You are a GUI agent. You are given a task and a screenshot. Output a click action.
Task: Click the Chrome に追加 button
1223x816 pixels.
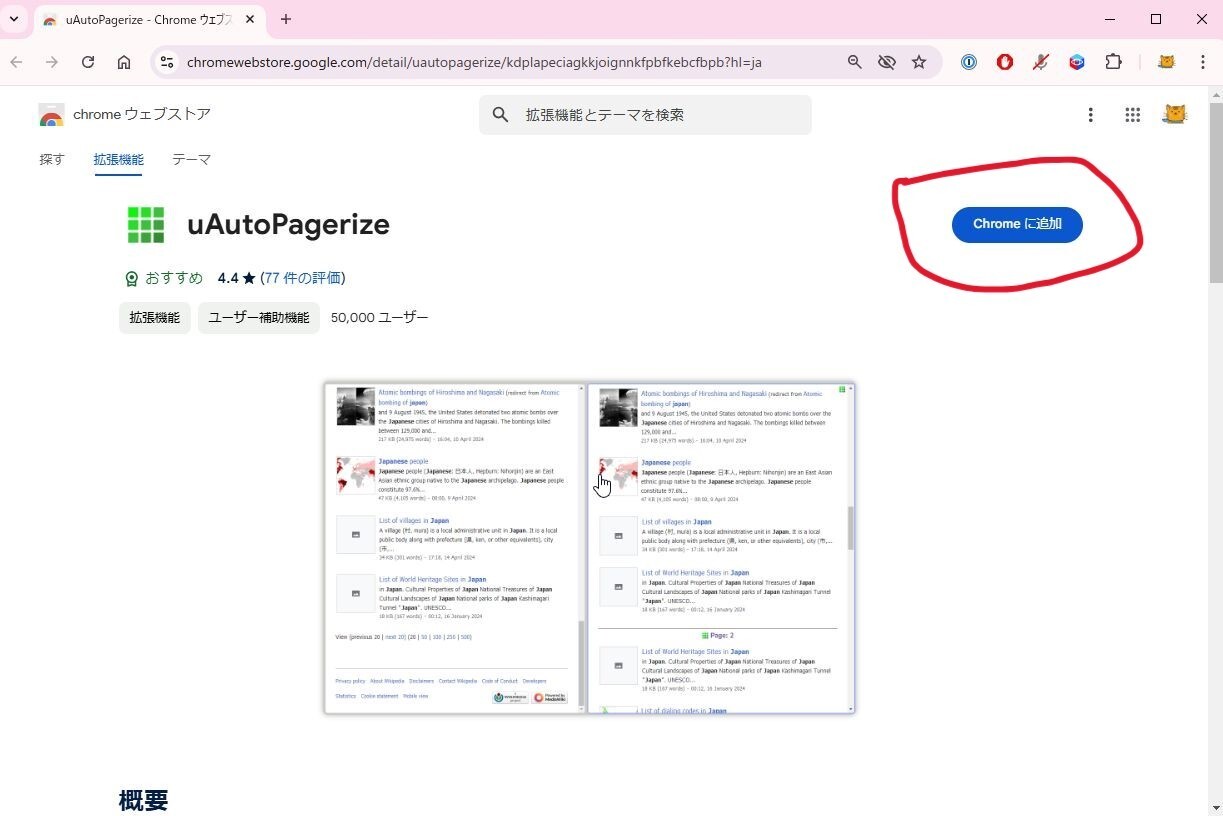(x=1017, y=224)
